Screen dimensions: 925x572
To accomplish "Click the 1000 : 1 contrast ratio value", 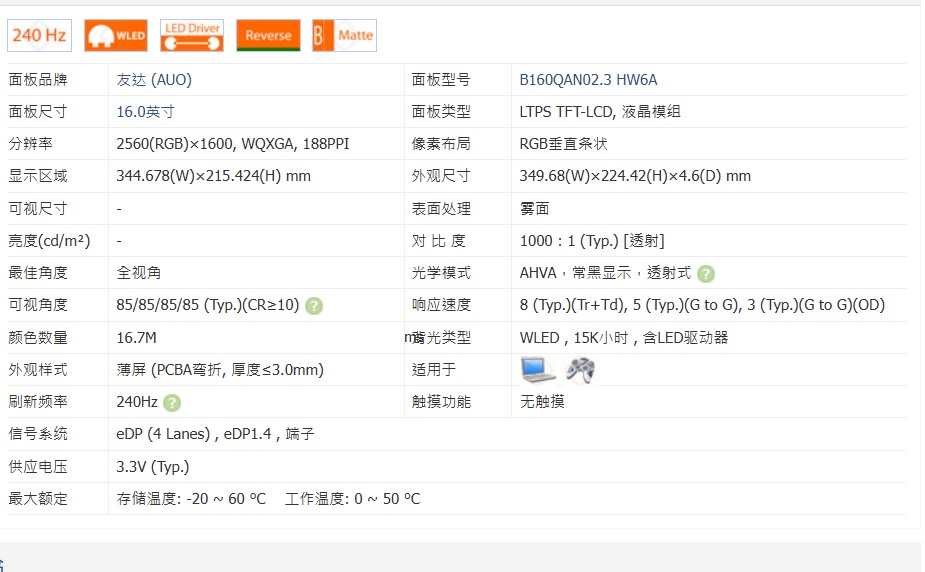I will 592,241.
